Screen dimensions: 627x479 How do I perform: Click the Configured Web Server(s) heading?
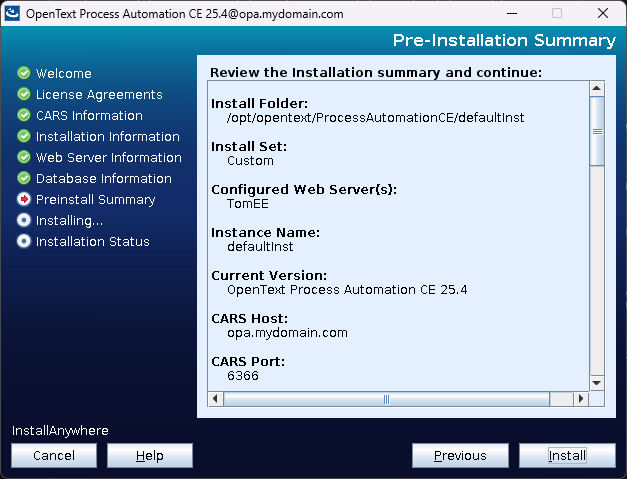click(x=304, y=190)
